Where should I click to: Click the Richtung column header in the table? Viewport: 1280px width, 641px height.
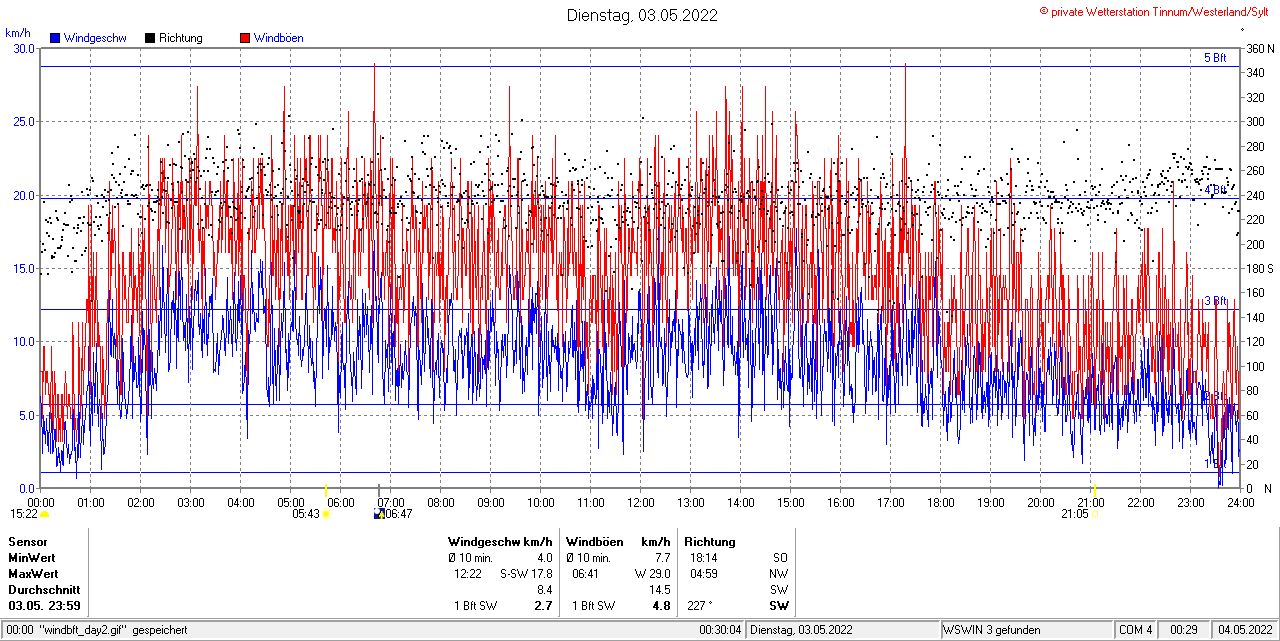(710, 541)
